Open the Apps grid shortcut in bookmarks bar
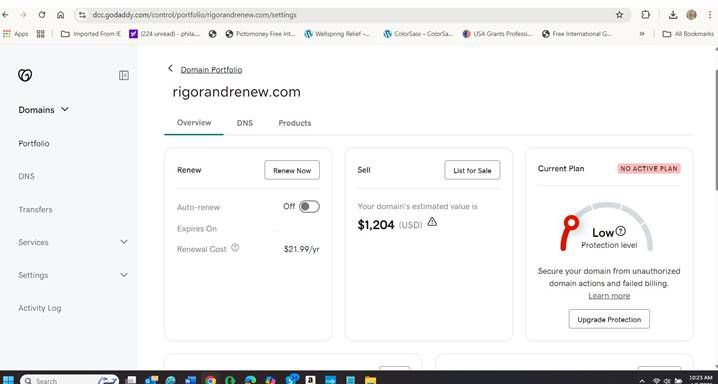This screenshot has width=718, height=384. tap(16, 34)
